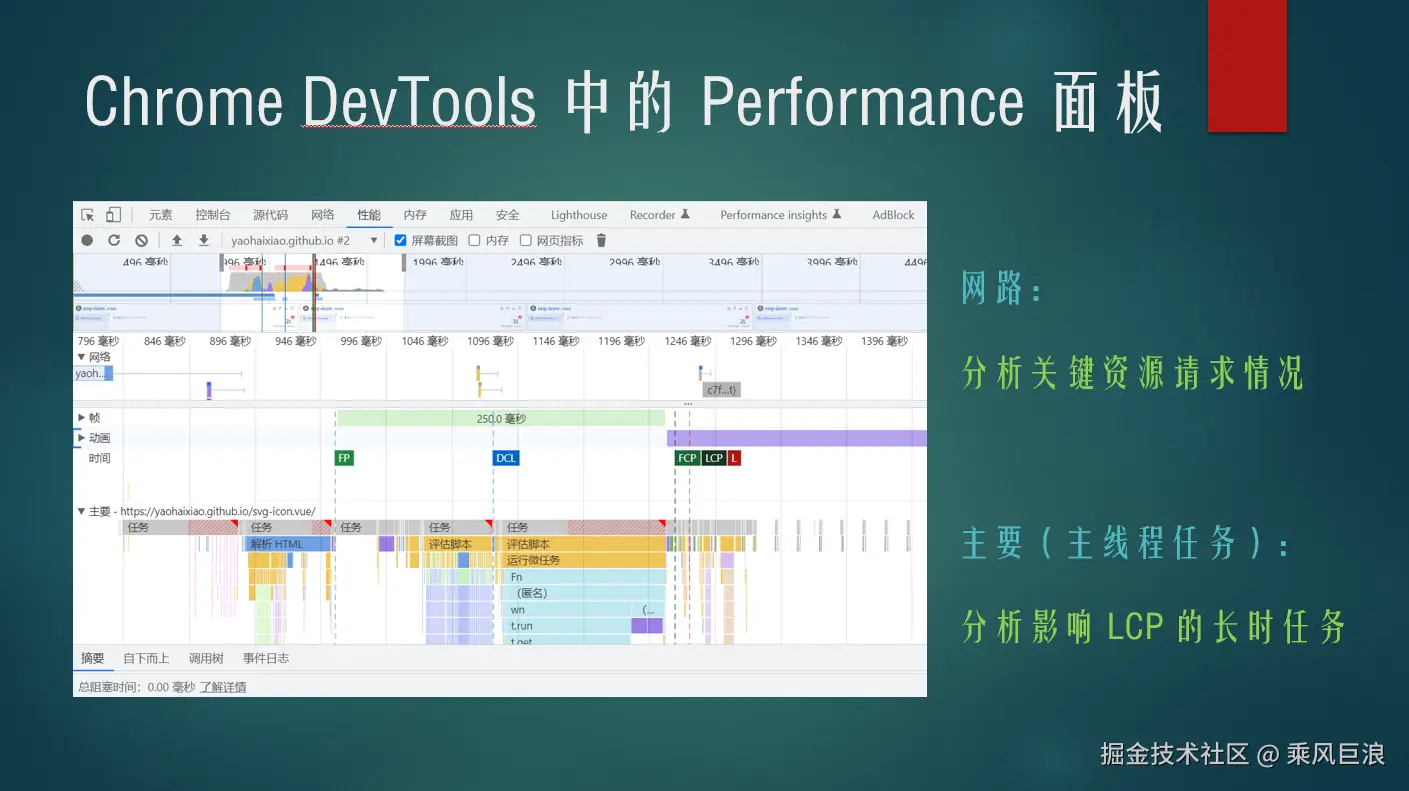Save the profile using the download arrow
Viewport: 1409px width, 791px height.
click(204, 241)
